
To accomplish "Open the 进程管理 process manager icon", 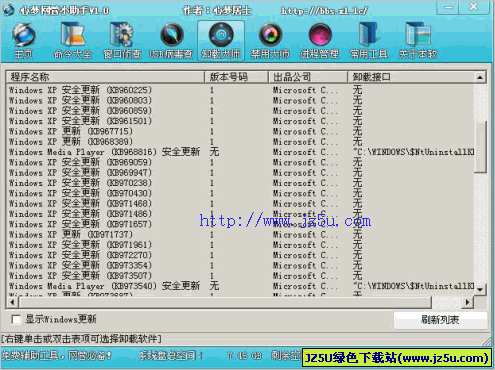I will (319, 41).
